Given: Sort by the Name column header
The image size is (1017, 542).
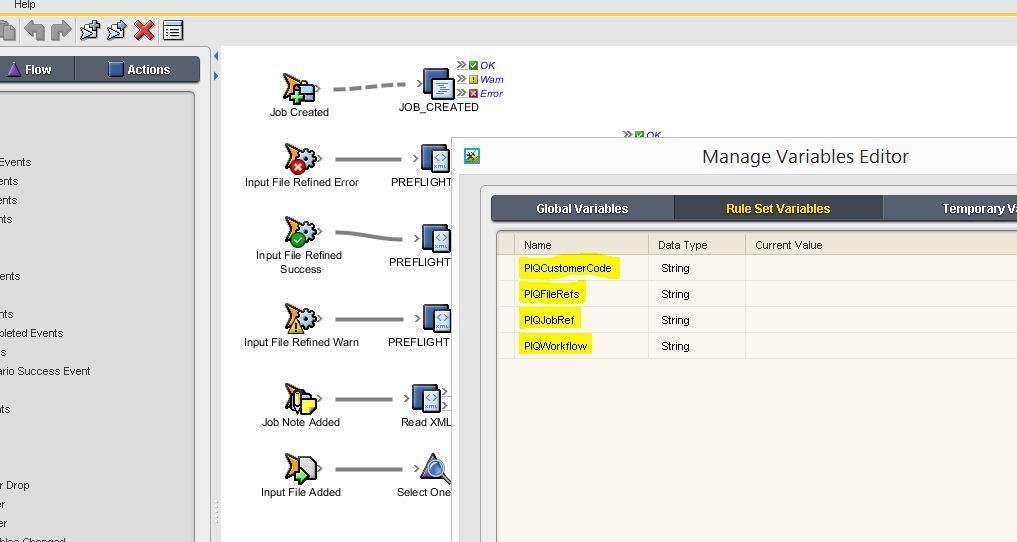Looking at the screenshot, I should pos(582,245).
